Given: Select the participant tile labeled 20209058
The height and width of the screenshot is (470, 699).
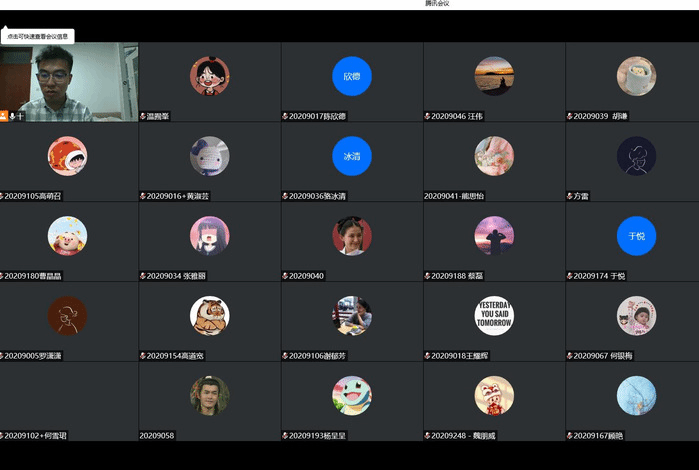Looking at the screenshot, I should click(209, 400).
